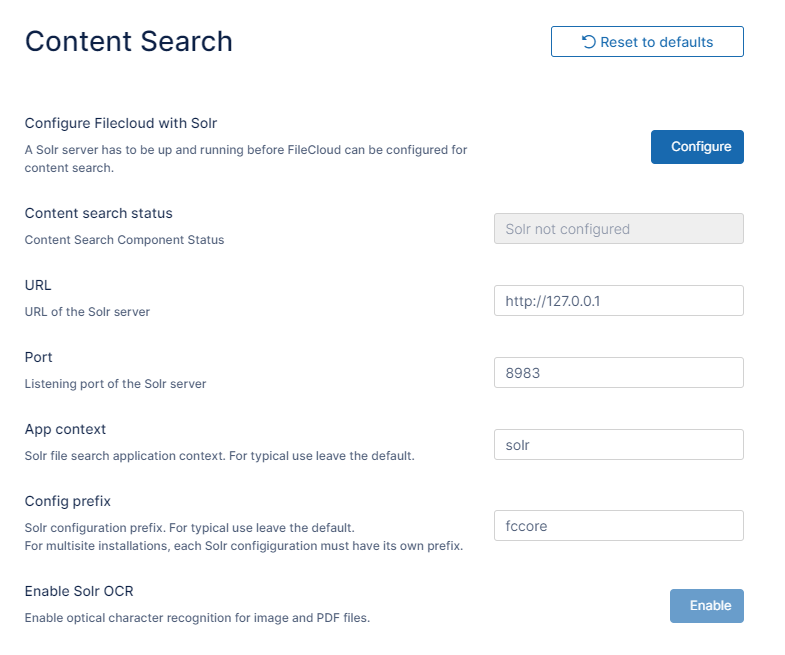Select the Content search status label
The height and width of the screenshot is (655, 785).
(x=98, y=213)
